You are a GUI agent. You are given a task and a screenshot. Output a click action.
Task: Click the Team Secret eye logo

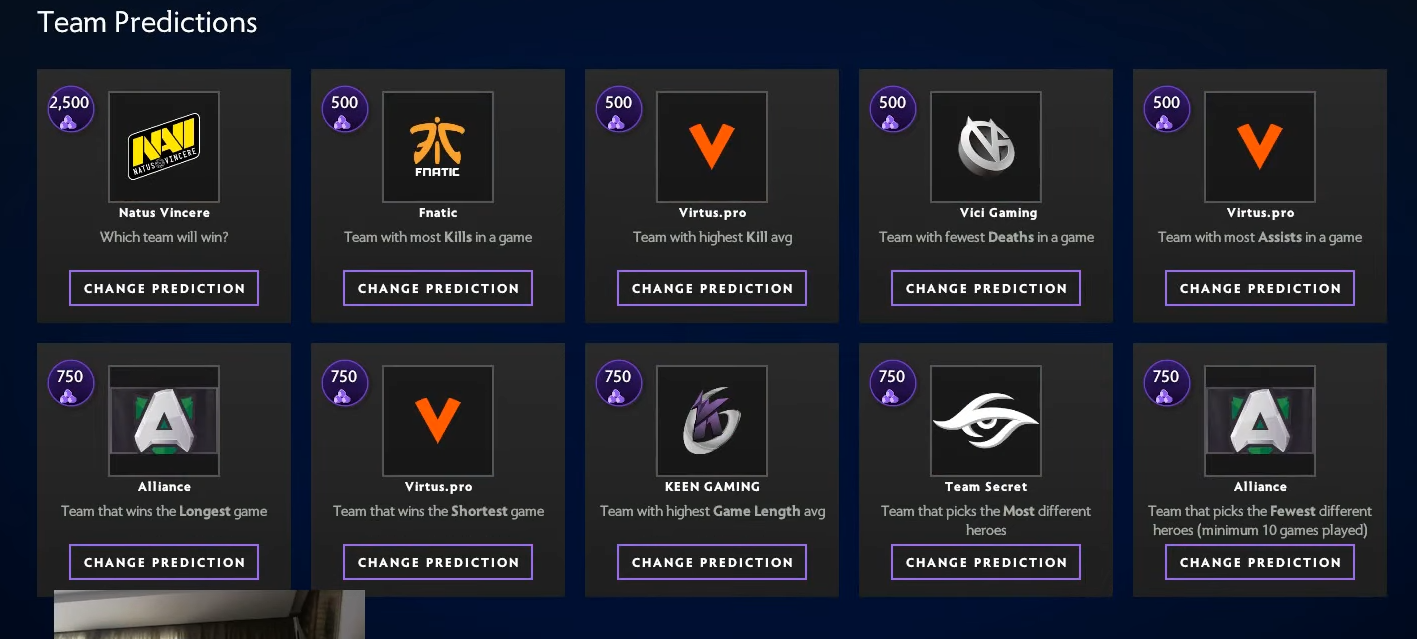(x=986, y=421)
